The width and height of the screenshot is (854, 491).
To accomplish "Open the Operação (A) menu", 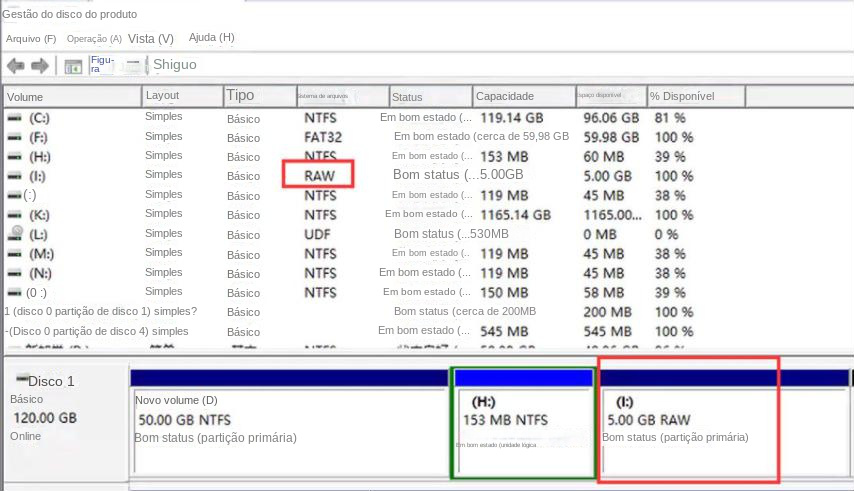I will click(94, 38).
